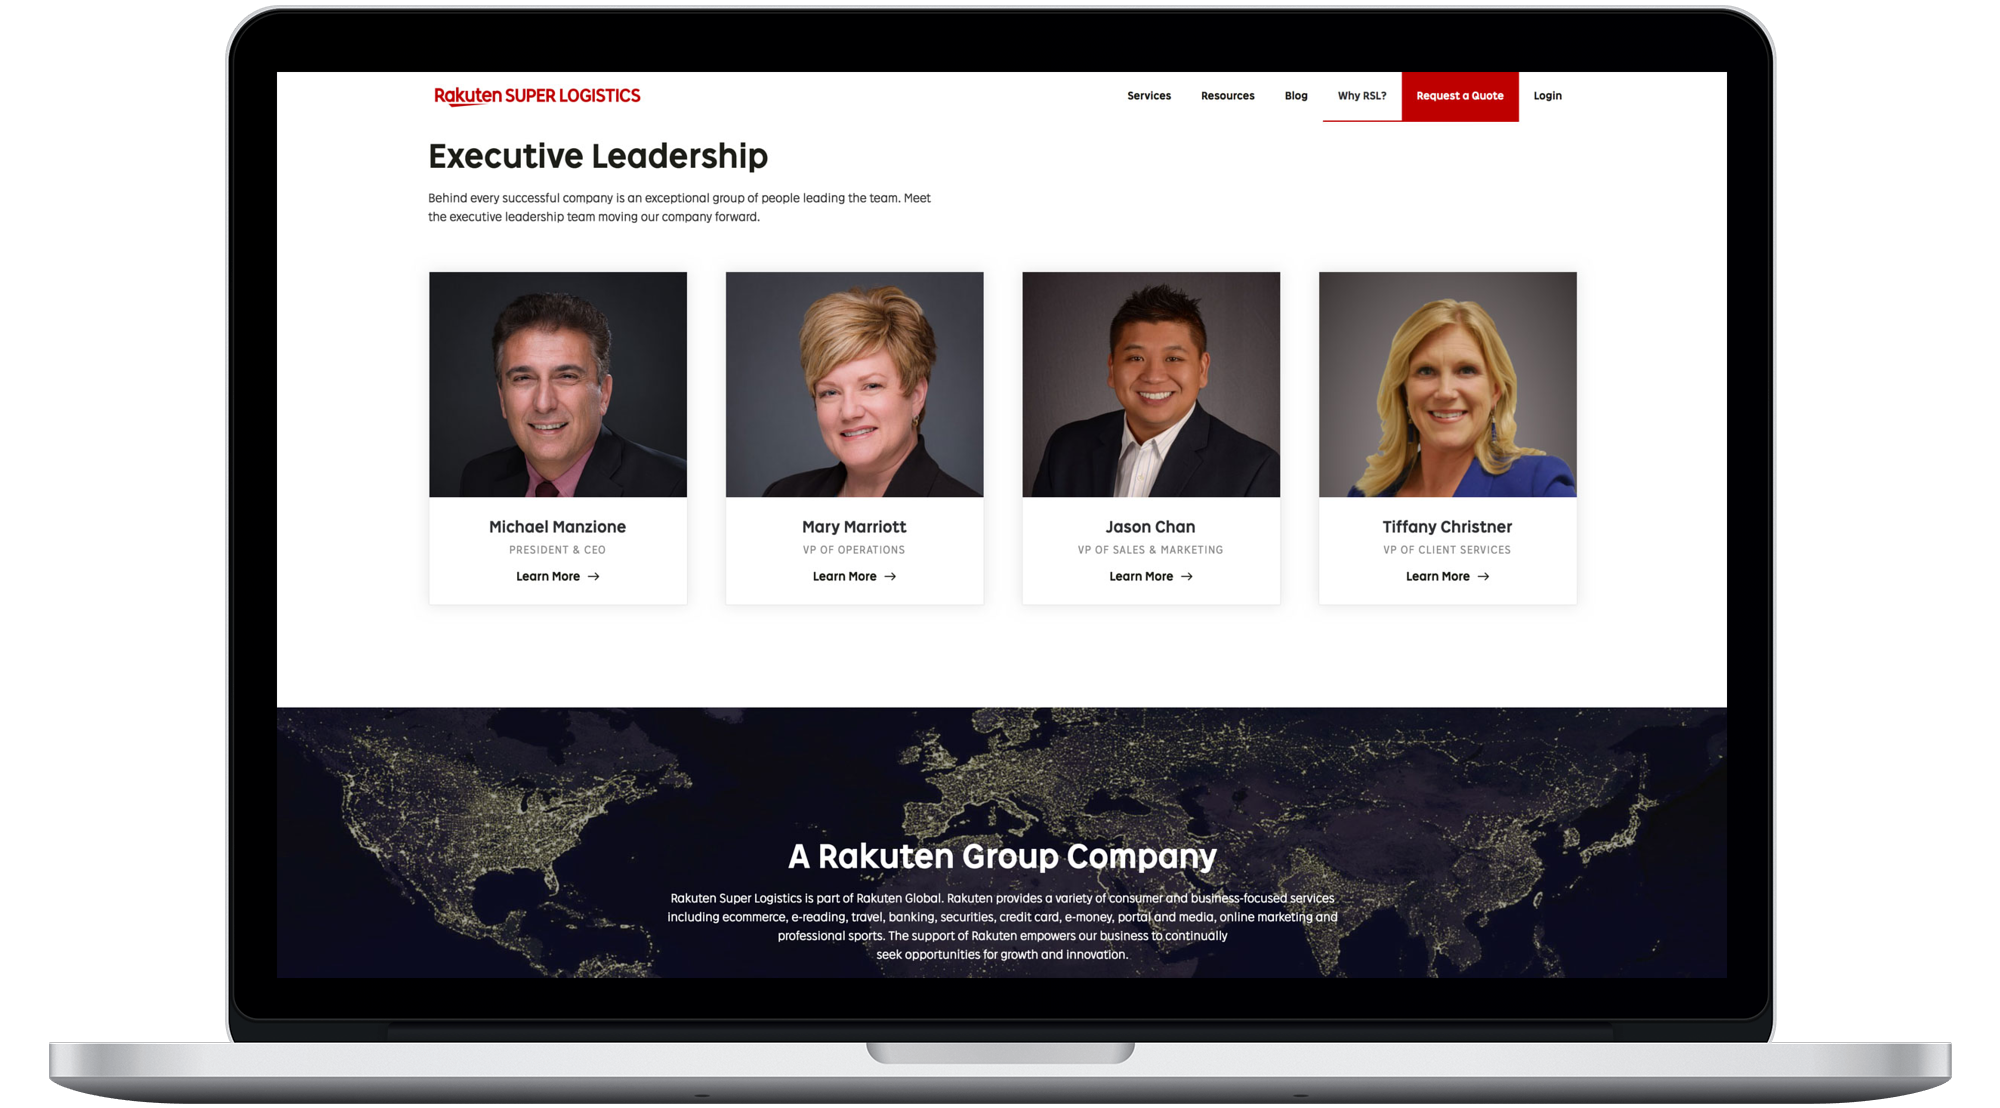2000x1108 pixels.
Task: Select the name Jason Chan
Action: coord(1151,527)
